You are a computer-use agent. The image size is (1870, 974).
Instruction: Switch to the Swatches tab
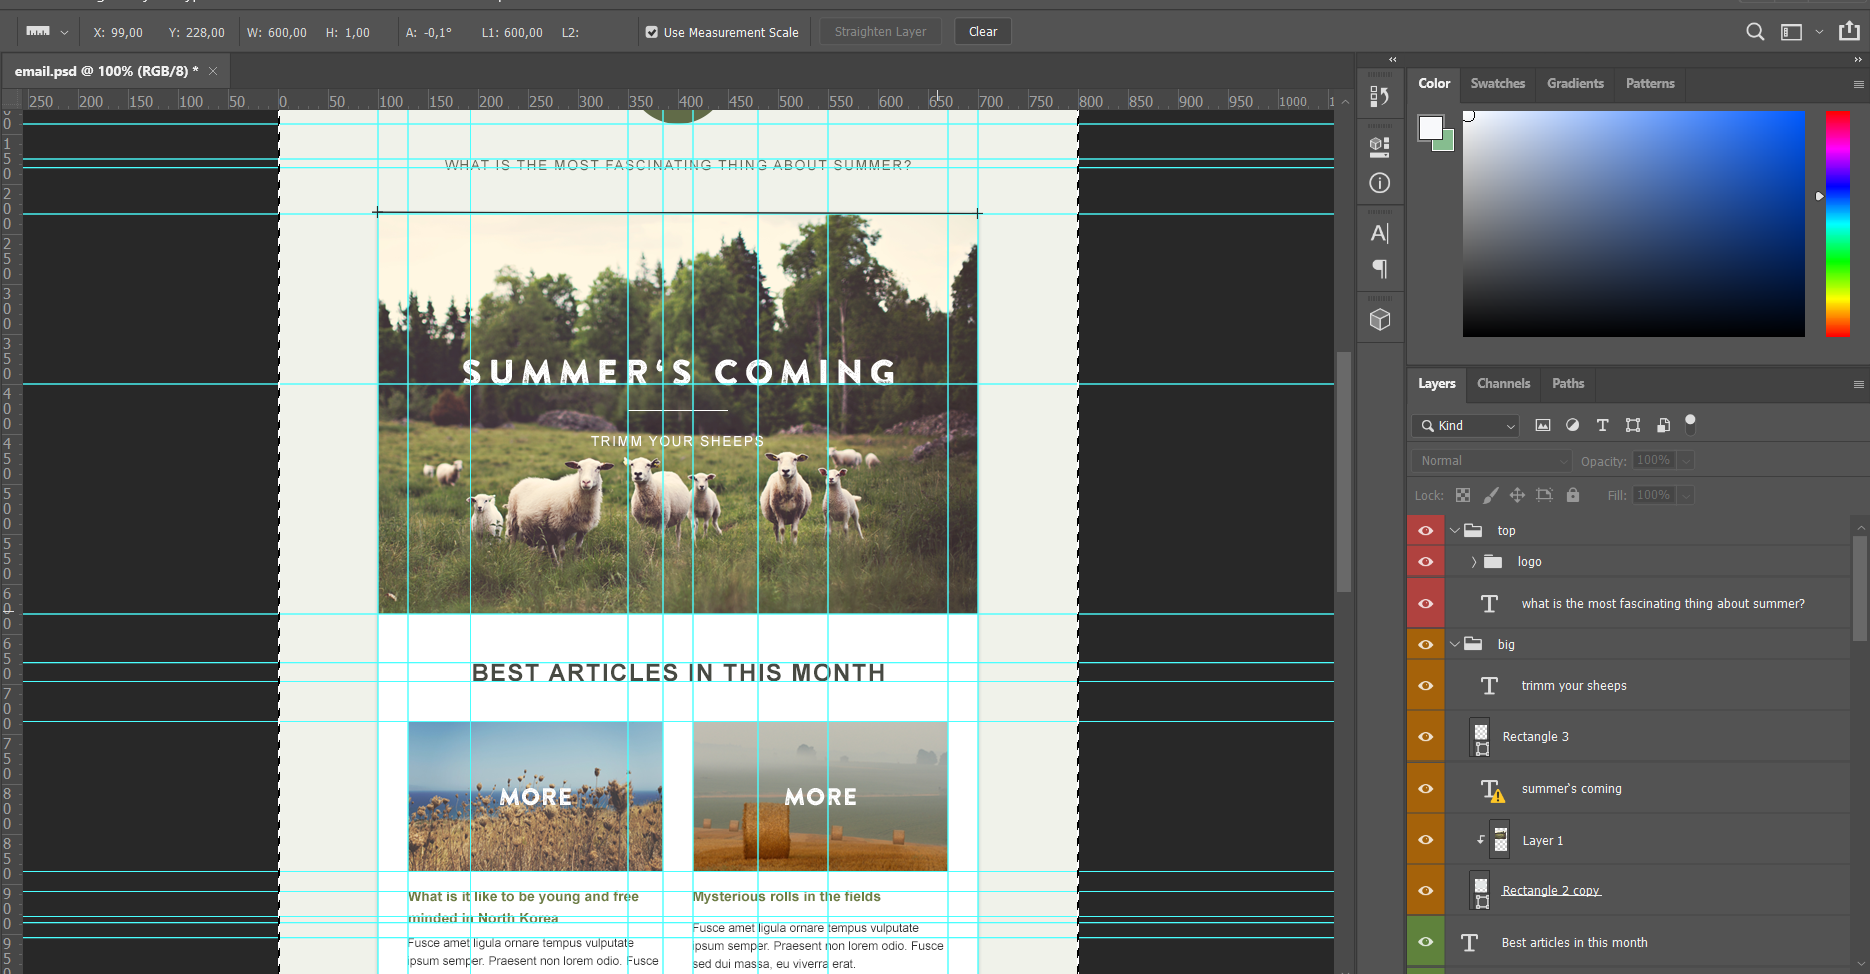1497,84
